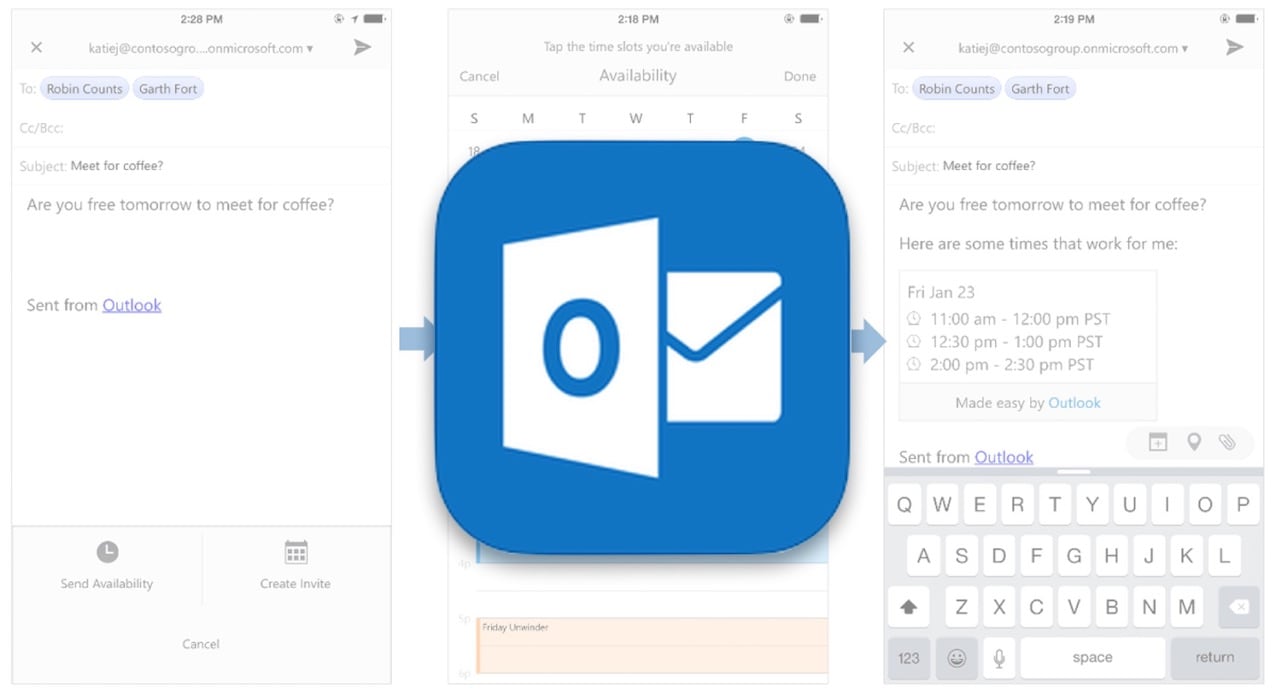1280x694 pixels.
Task: Tap the 12:30 pm - 1:00 pm PST slot
Action: point(1003,342)
